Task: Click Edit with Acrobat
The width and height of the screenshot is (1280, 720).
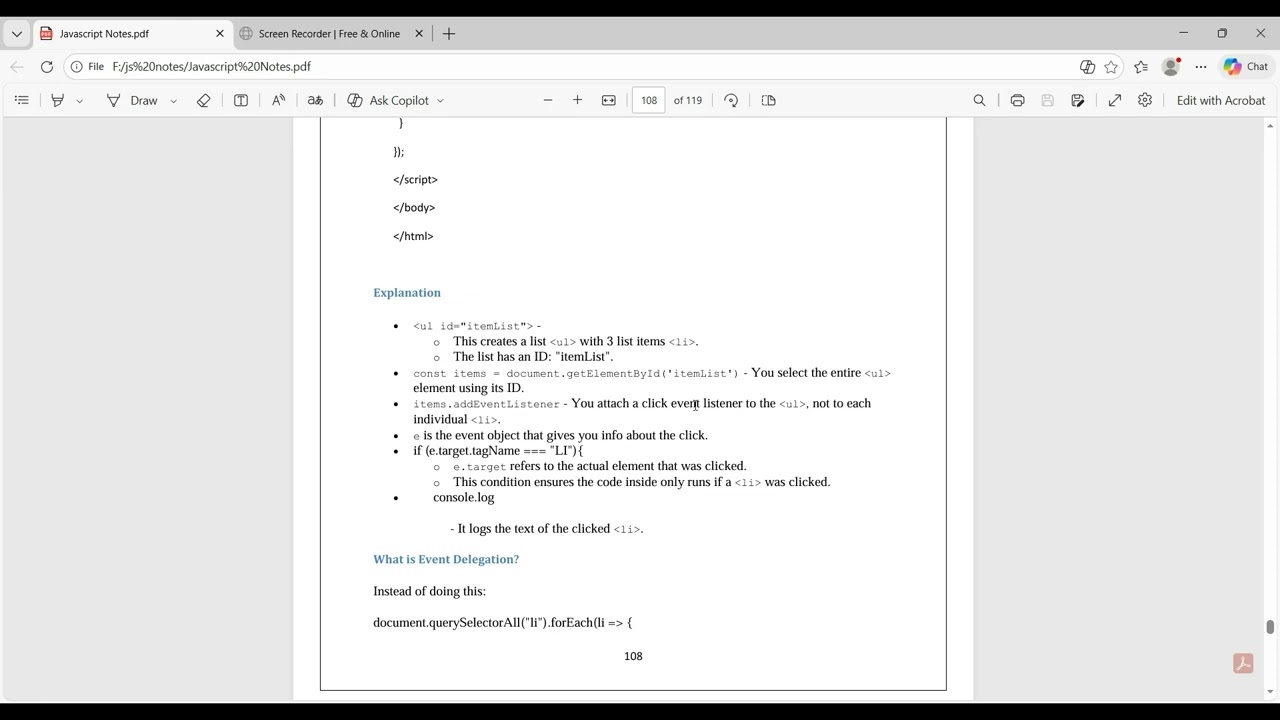Action: (1221, 100)
